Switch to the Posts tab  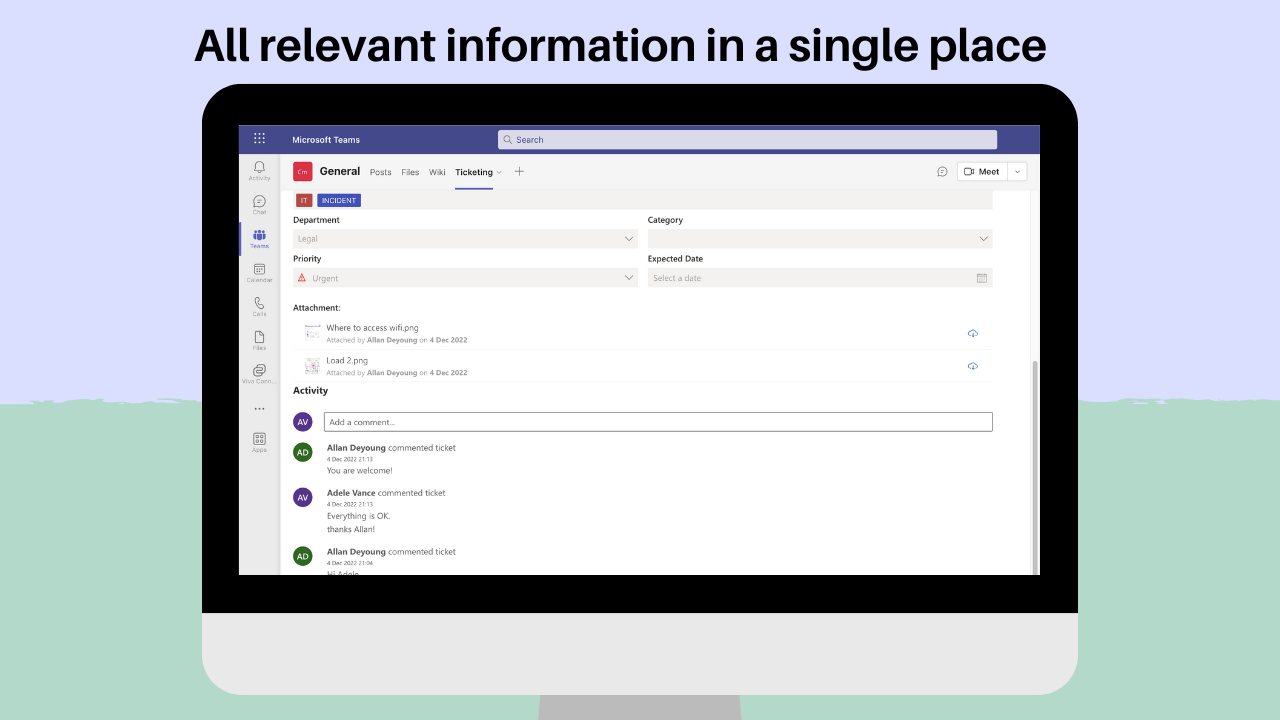pos(380,171)
